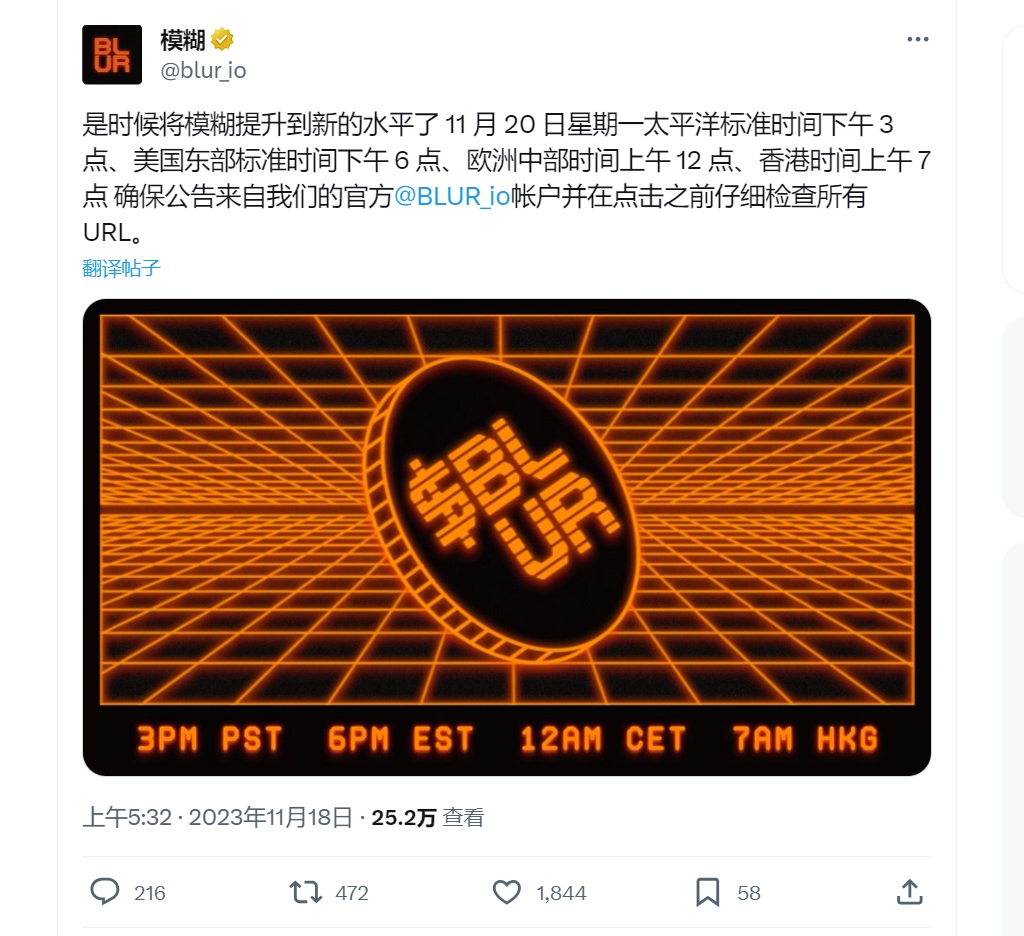The height and width of the screenshot is (936, 1024).
Task: Click the 1,844 likes count
Action: click(562, 893)
